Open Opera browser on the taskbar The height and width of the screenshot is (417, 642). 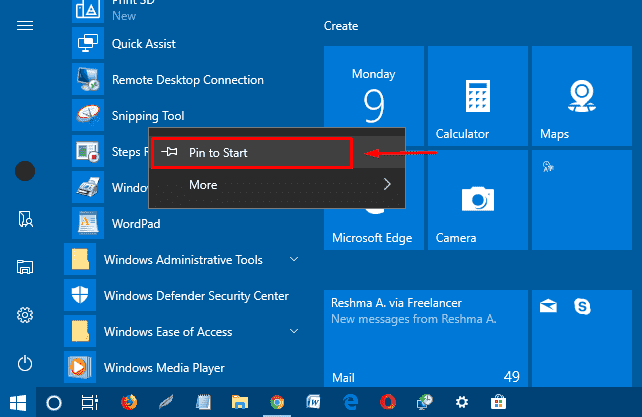tap(387, 402)
